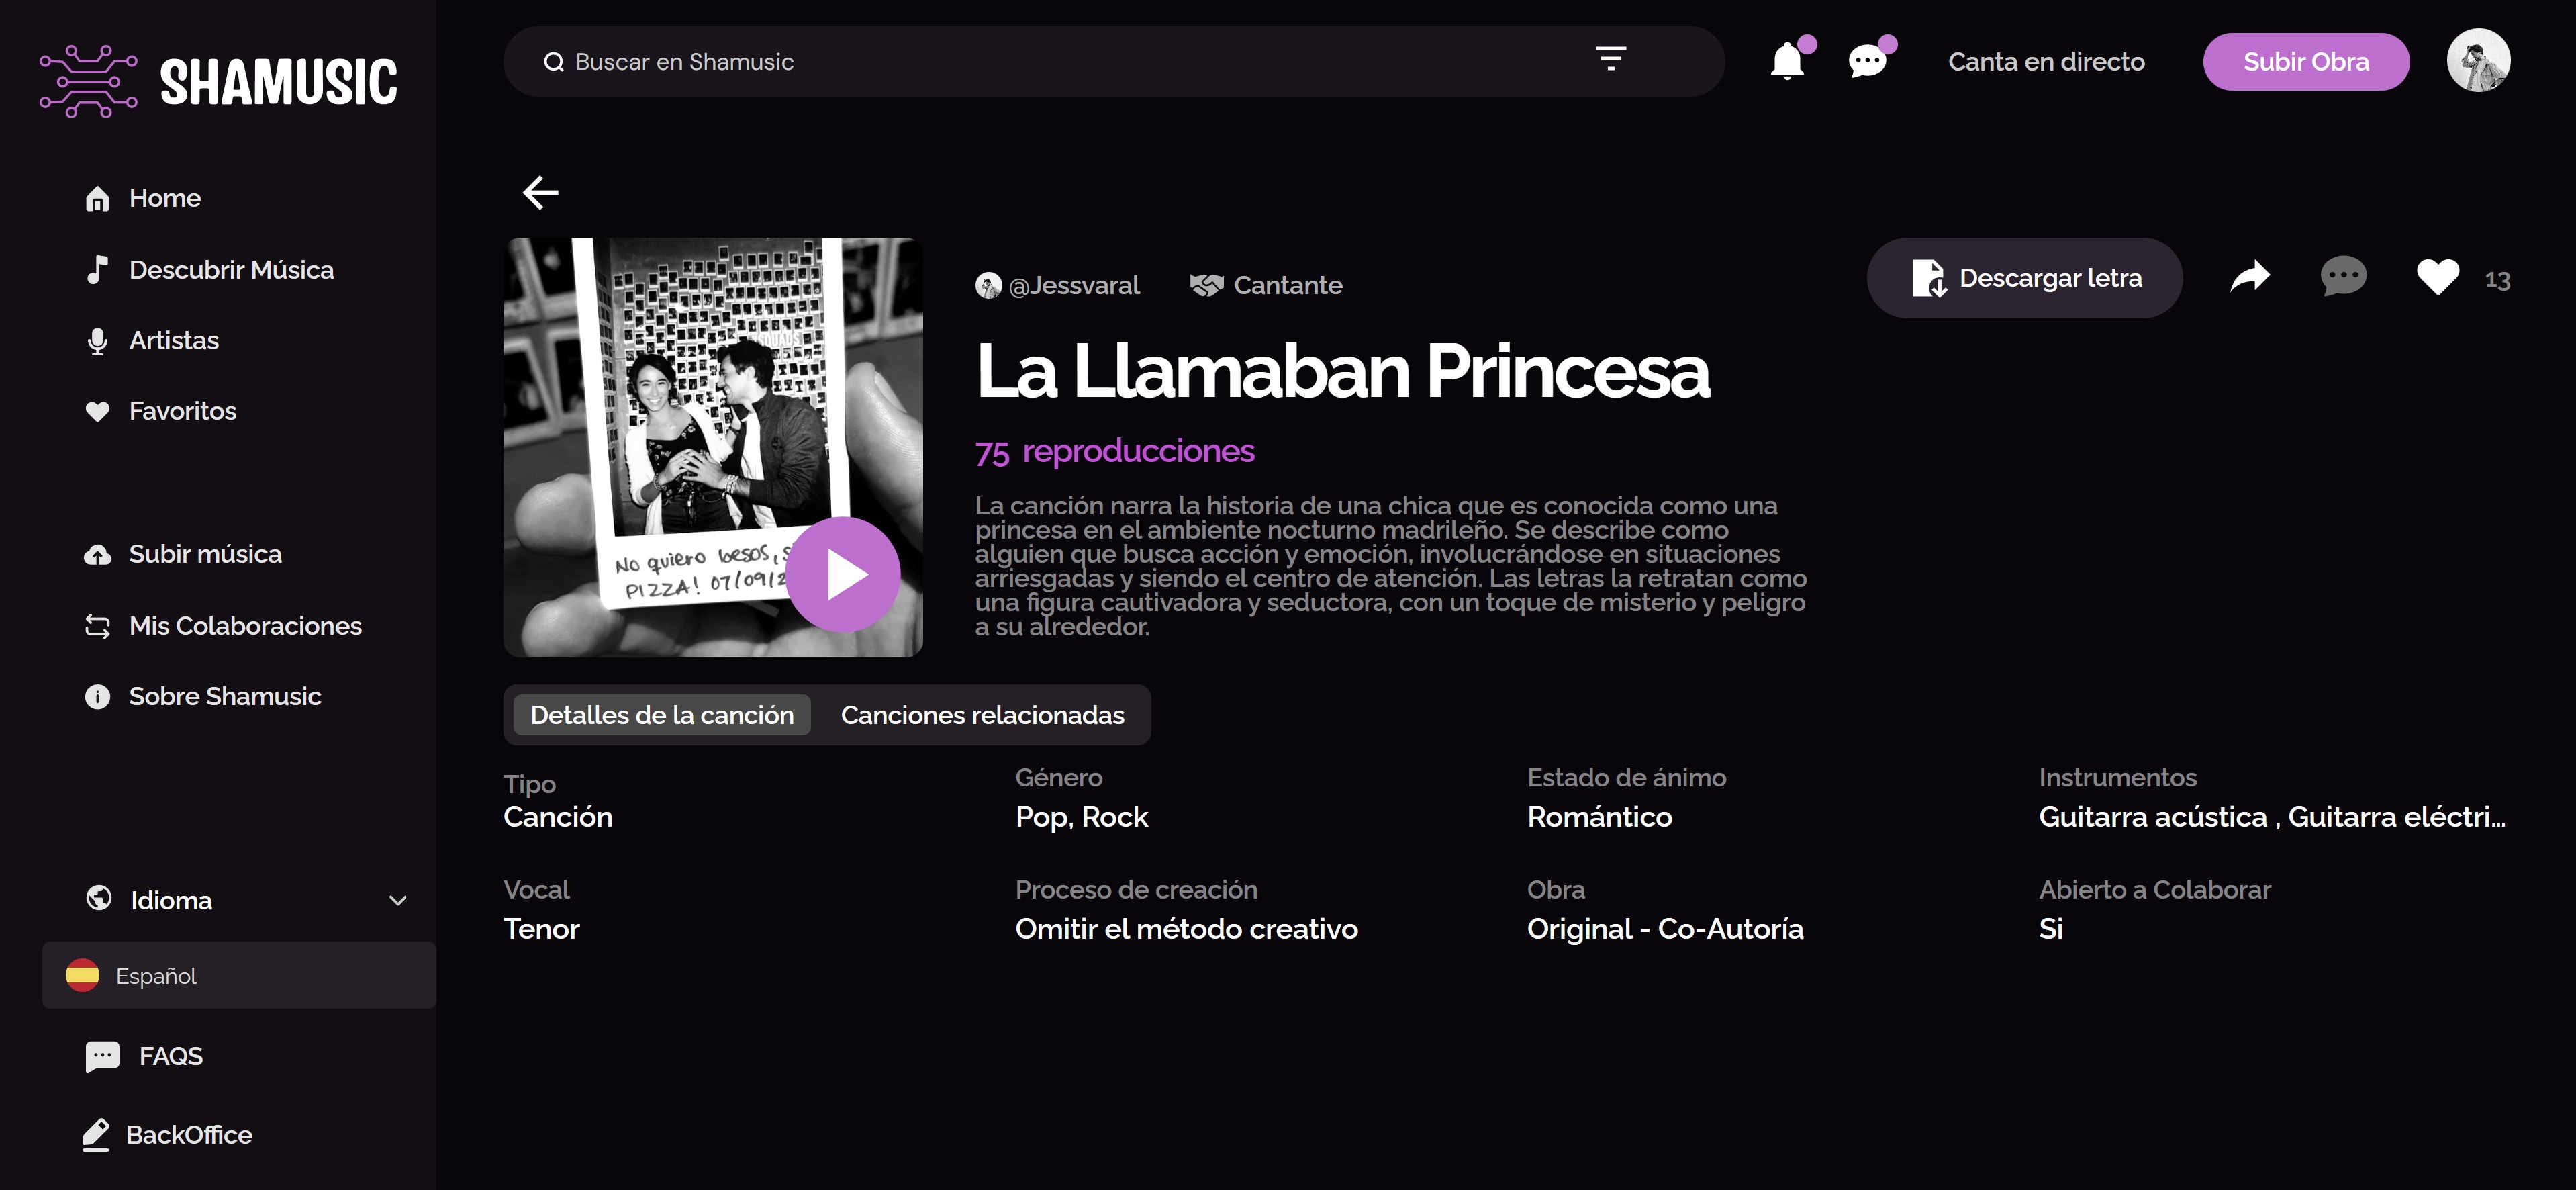The width and height of the screenshot is (2576, 1190).
Task: Open the song comments bubble icon
Action: (x=2343, y=277)
